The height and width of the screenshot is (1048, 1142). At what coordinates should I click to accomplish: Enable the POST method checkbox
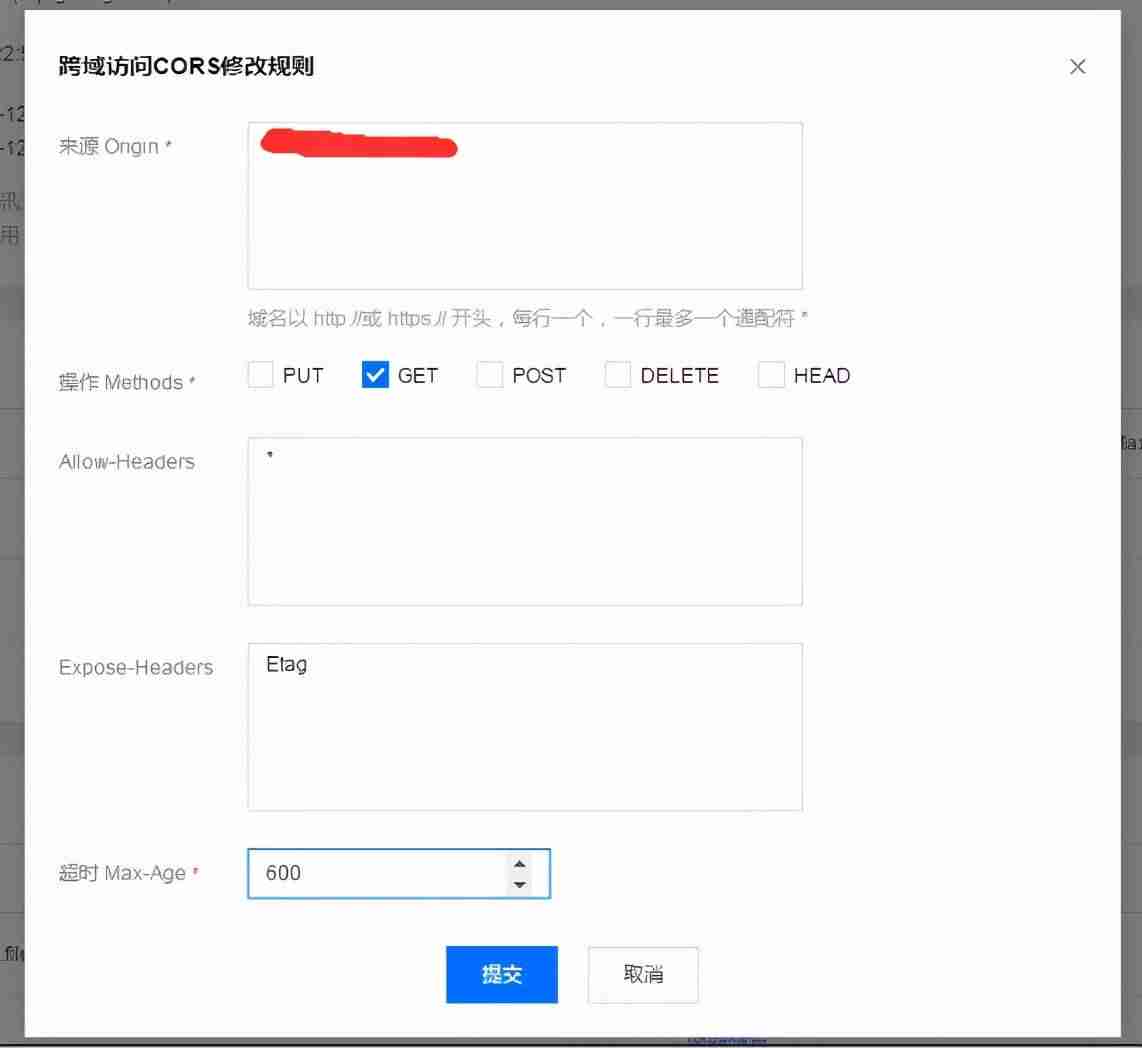click(489, 374)
